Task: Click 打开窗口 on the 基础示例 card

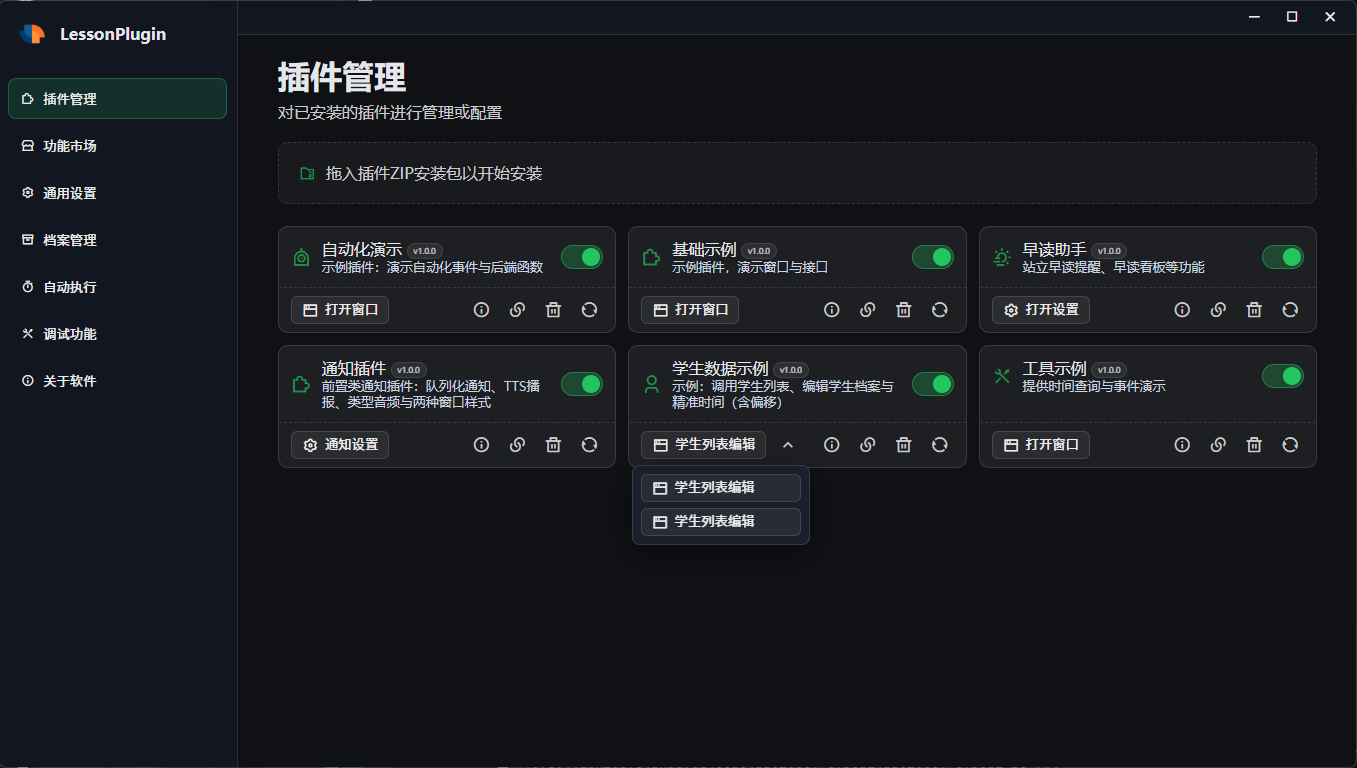Action: (690, 310)
